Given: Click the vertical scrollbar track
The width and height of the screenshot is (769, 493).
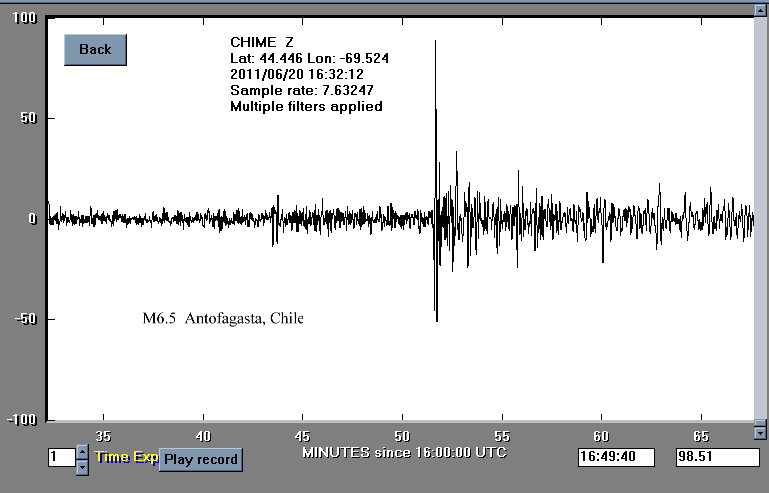Looking at the screenshot, I should pos(759,220).
